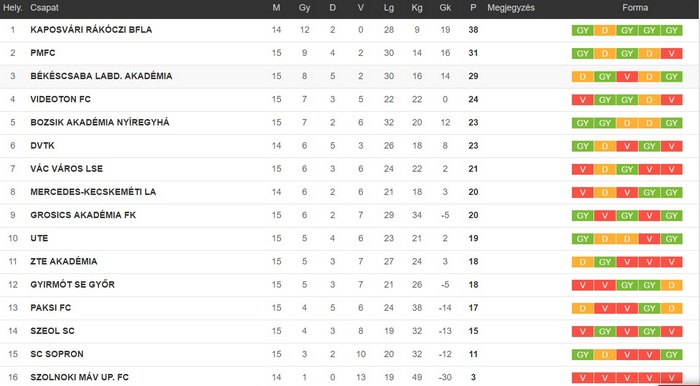
Task: Select the red V badge in PMFC row
Action: tap(671, 54)
